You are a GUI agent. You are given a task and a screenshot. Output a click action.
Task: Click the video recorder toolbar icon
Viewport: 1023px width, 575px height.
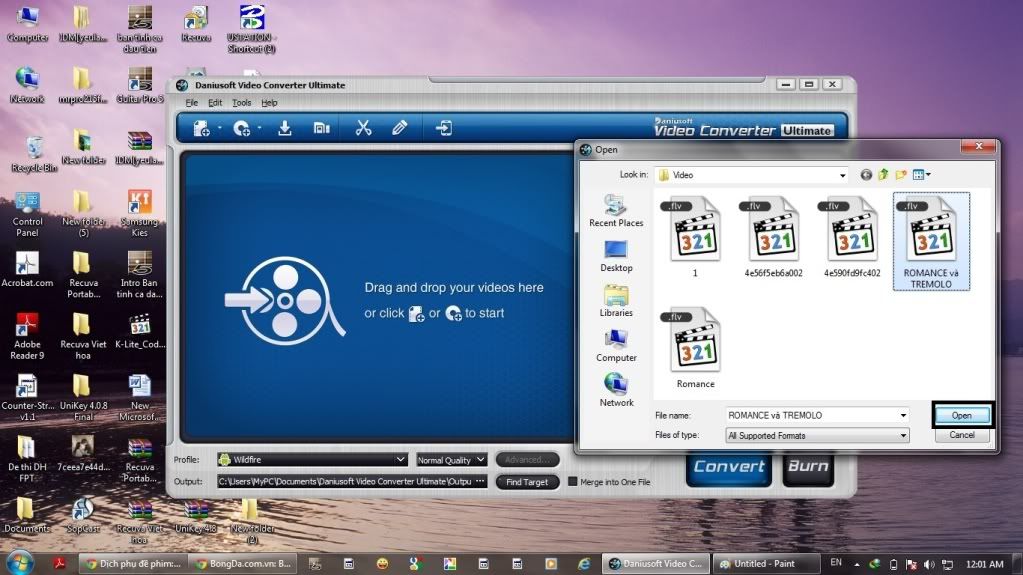coord(322,128)
